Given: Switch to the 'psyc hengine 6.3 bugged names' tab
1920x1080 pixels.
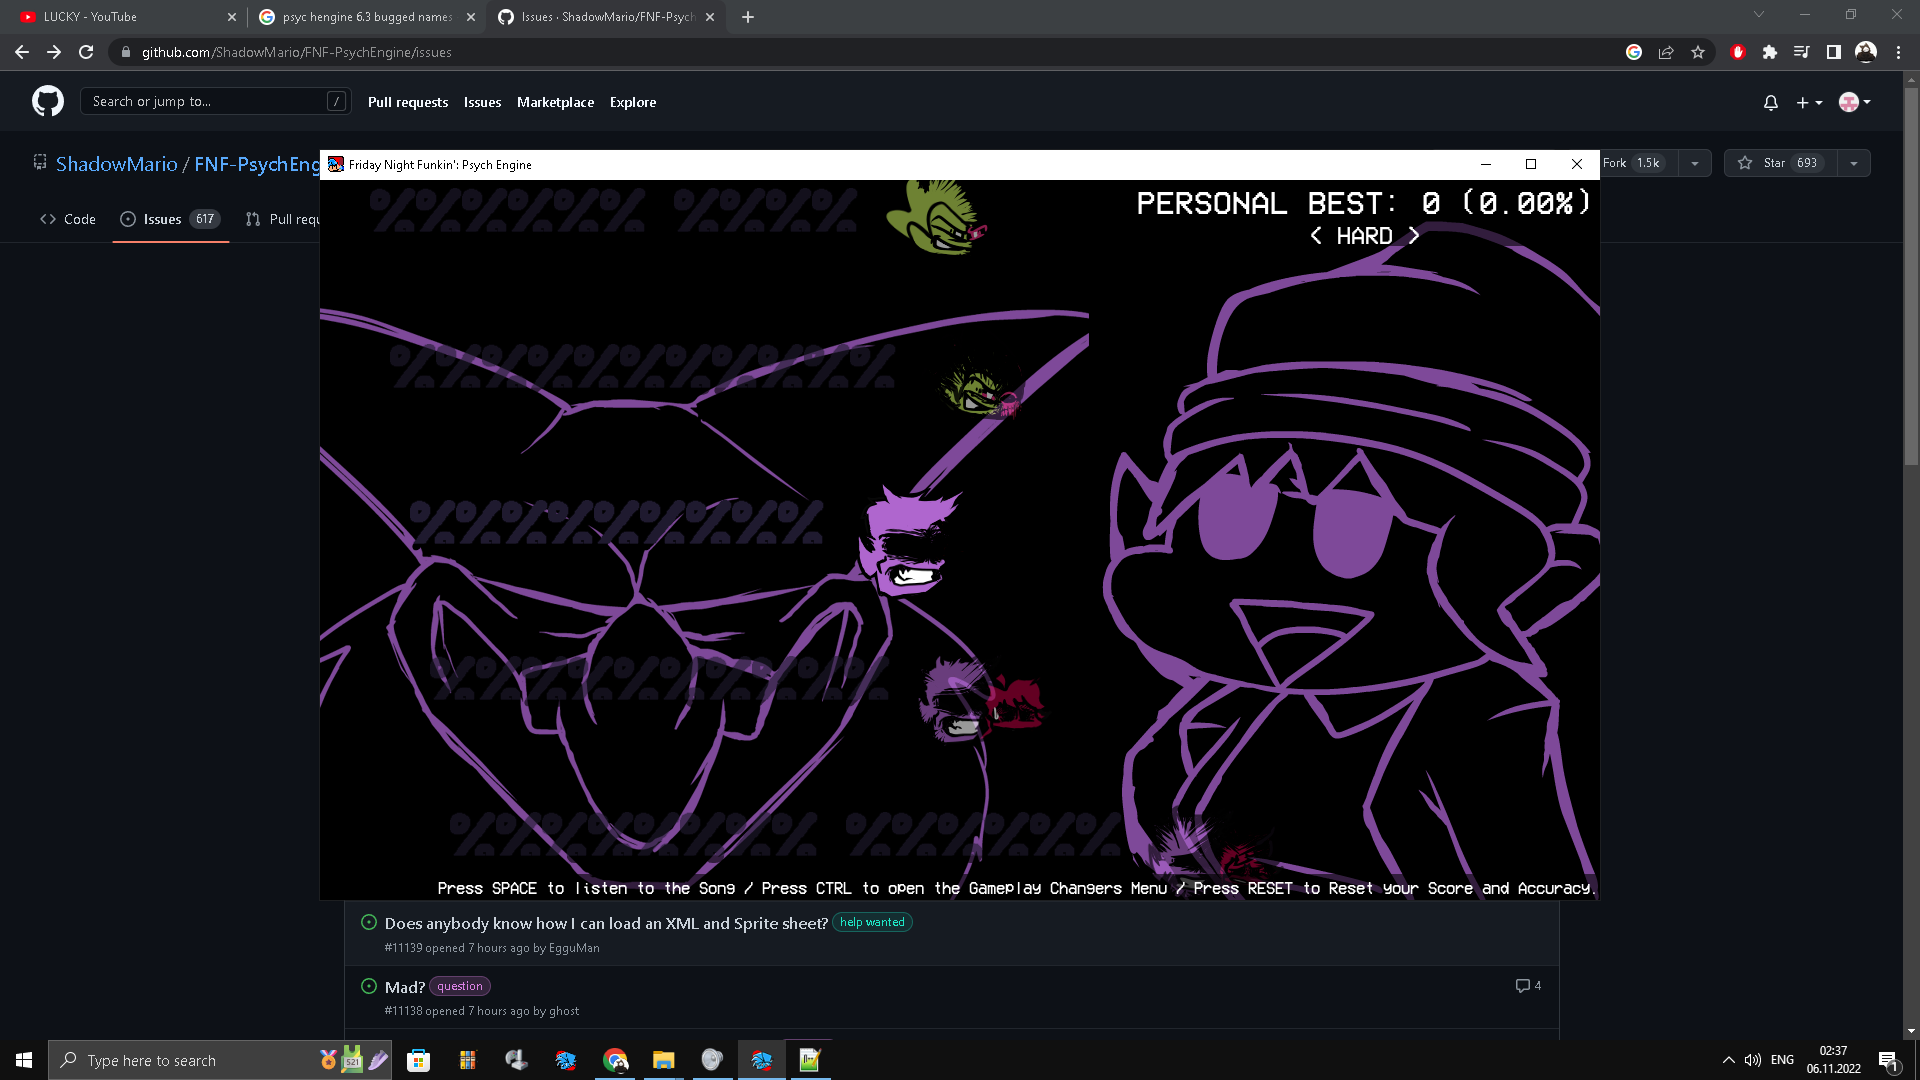Looking at the screenshot, I should click(x=360, y=17).
